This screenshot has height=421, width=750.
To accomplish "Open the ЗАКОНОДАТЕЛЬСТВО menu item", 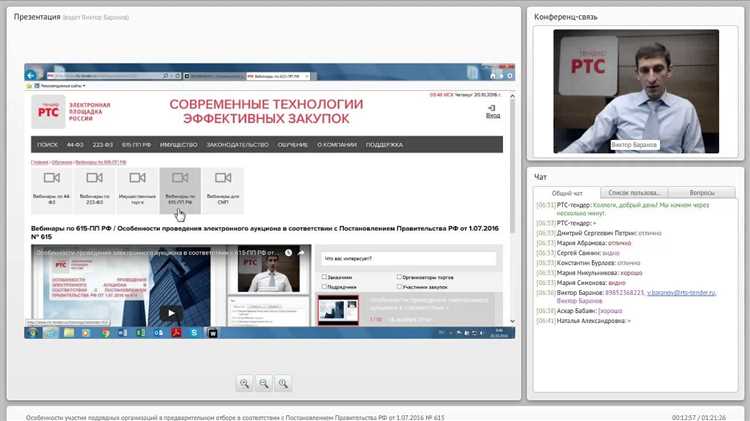I will (238, 144).
